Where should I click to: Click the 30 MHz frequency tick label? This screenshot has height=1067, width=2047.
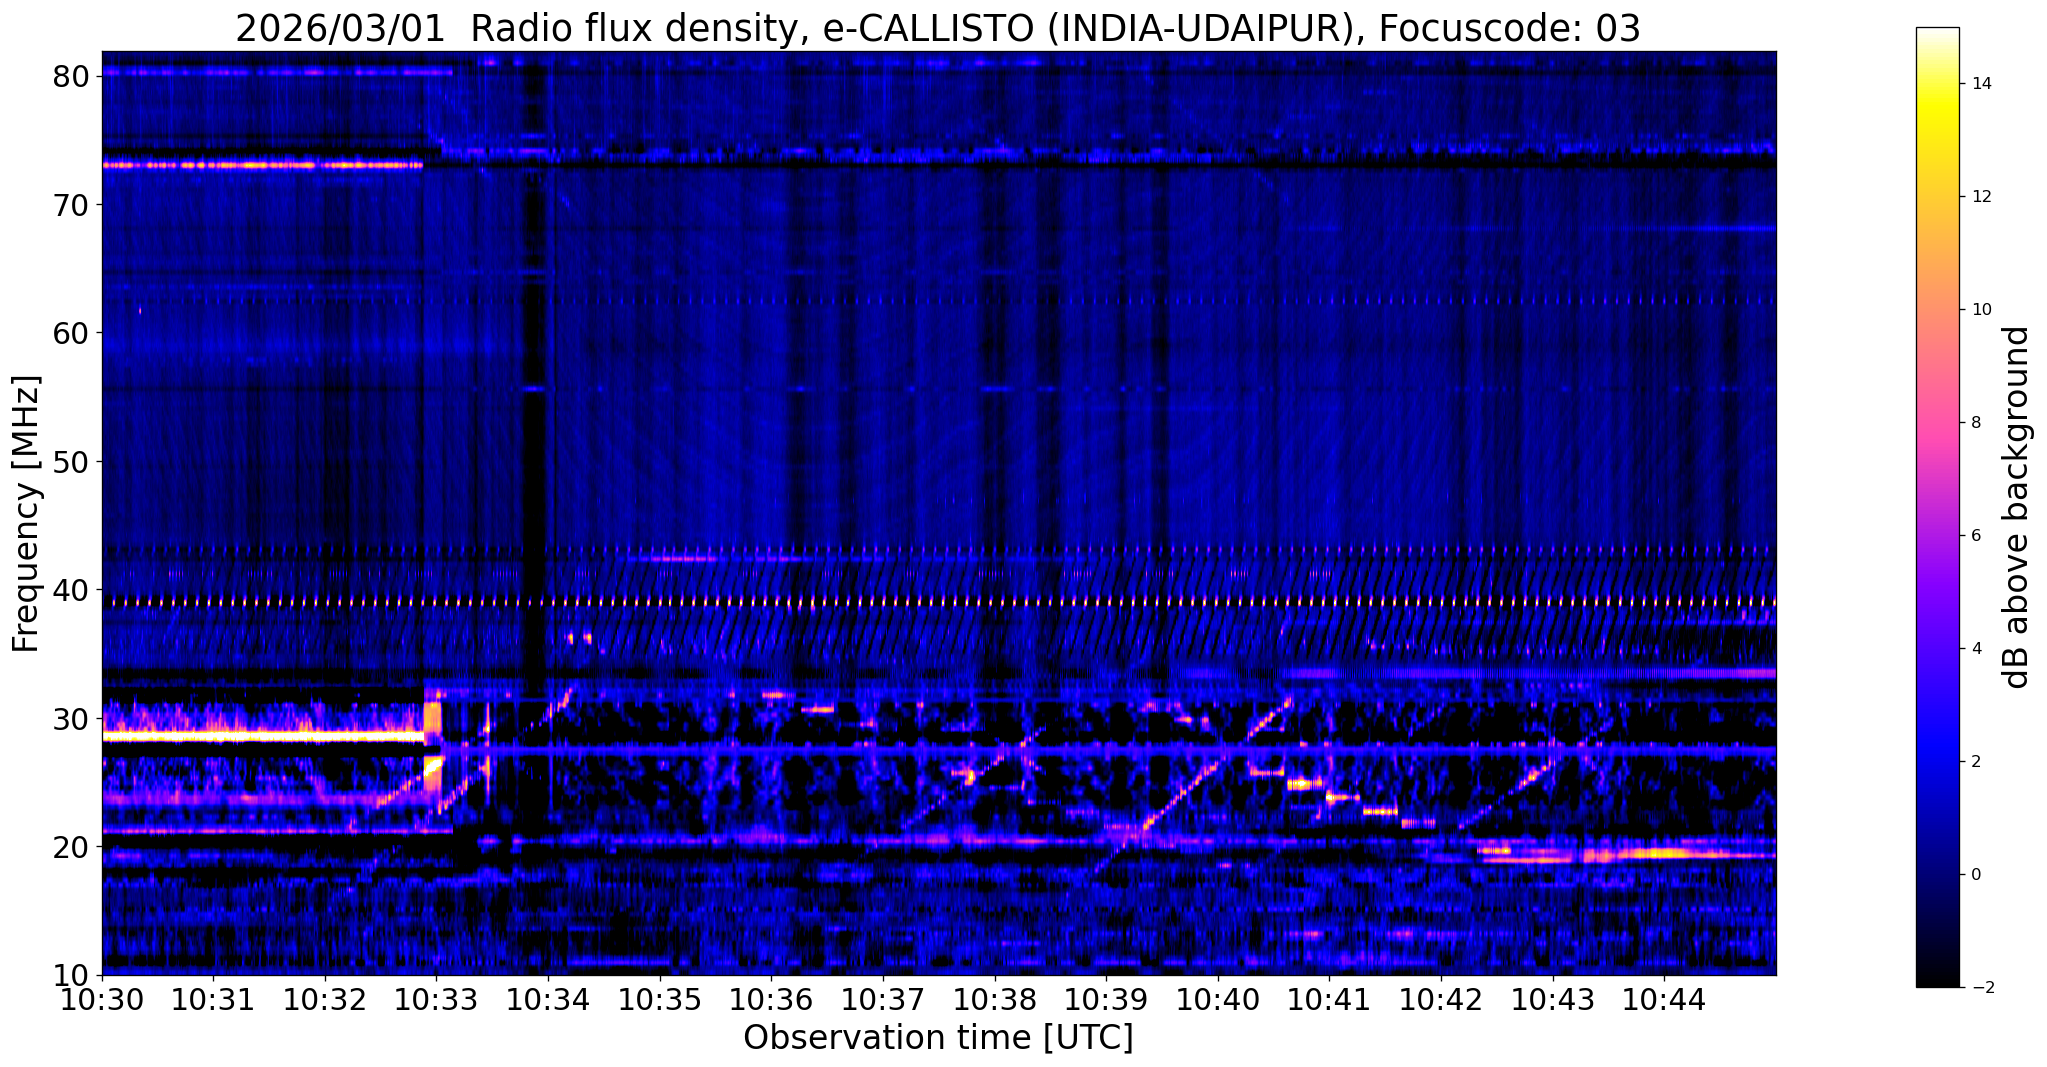(69, 718)
